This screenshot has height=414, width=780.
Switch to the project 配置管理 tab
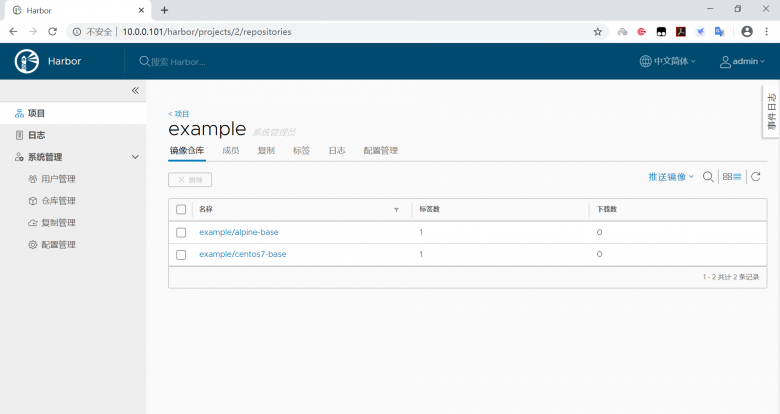[381, 151]
